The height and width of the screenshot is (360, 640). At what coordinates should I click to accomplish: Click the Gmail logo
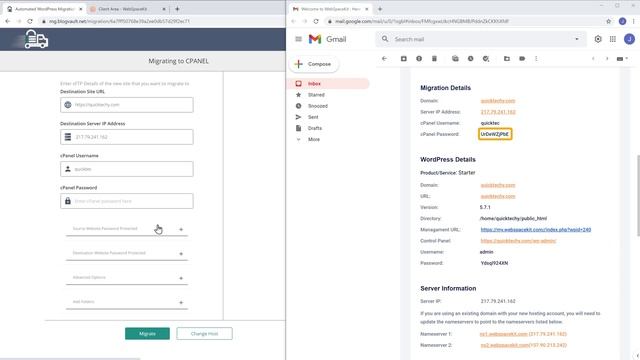pos(327,39)
